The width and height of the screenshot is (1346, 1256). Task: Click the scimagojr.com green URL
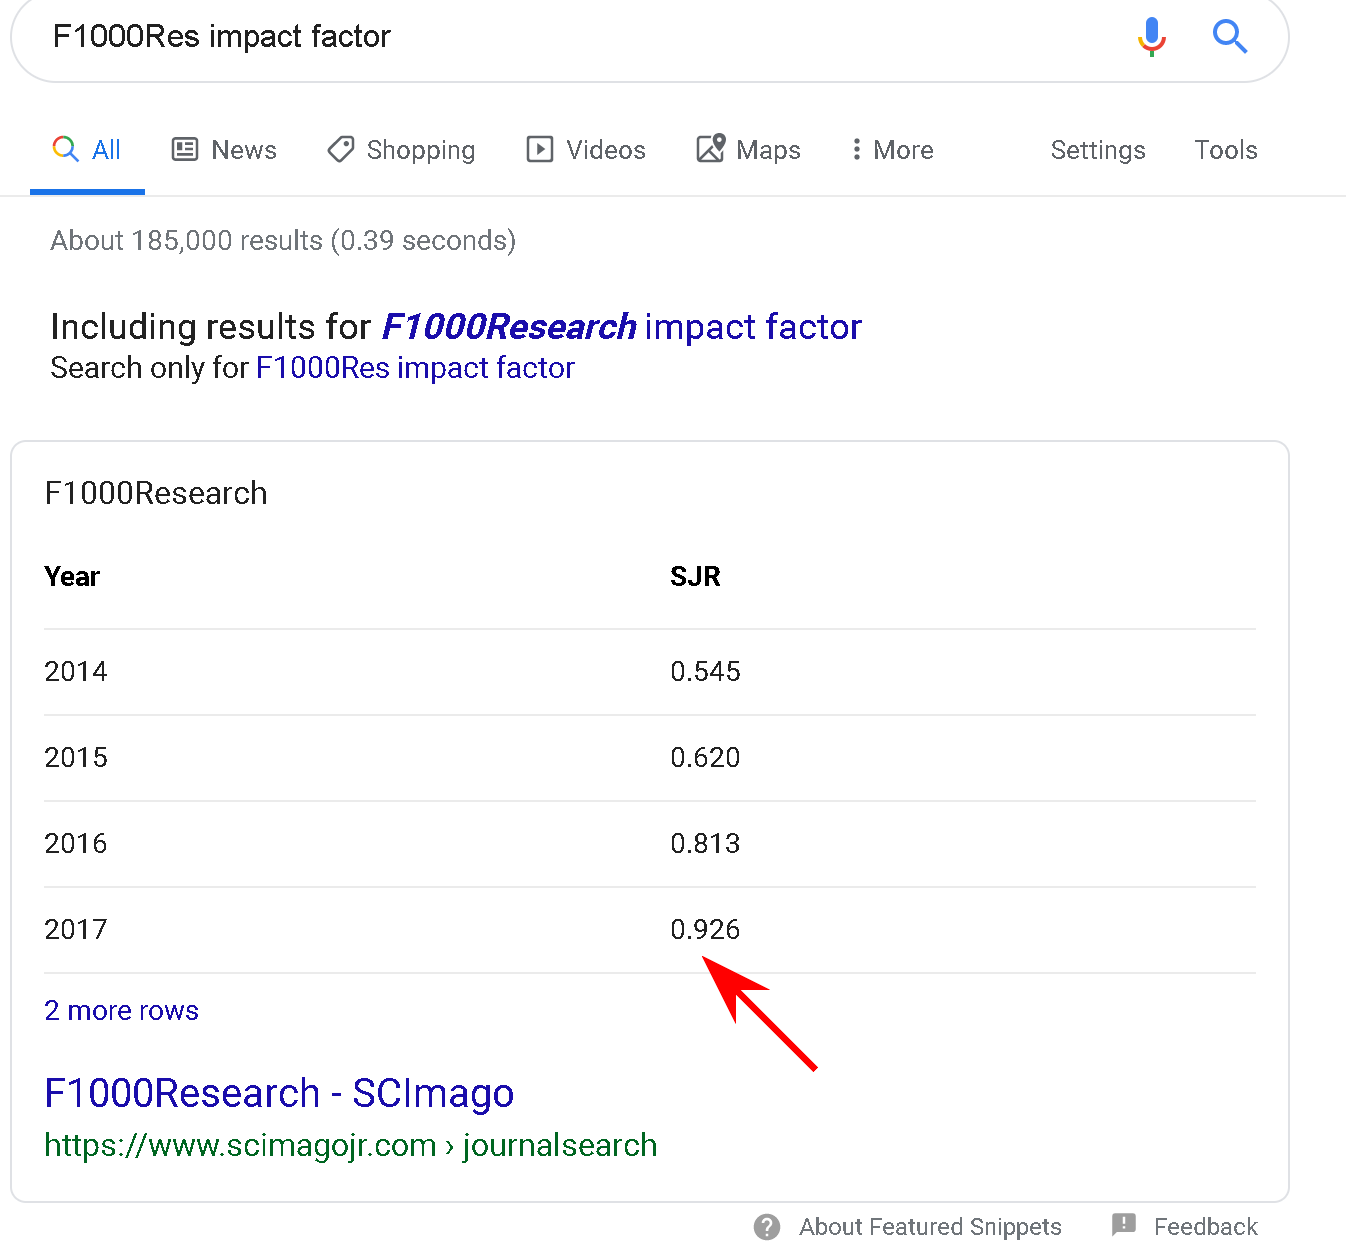click(x=350, y=1145)
